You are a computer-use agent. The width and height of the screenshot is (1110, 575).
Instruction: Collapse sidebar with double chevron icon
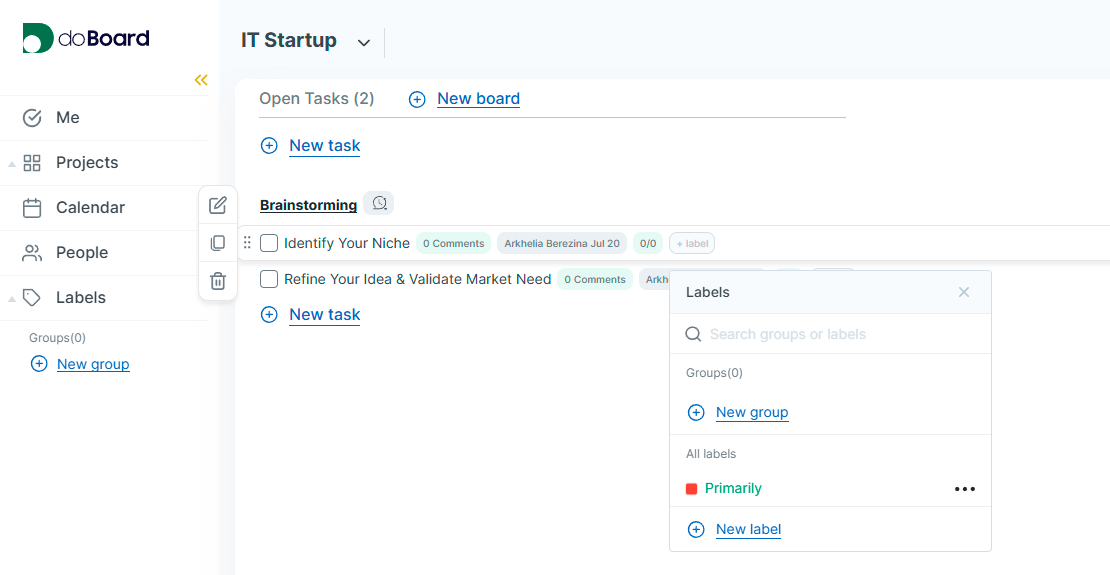pyautogui.click(x=201, y=80)
